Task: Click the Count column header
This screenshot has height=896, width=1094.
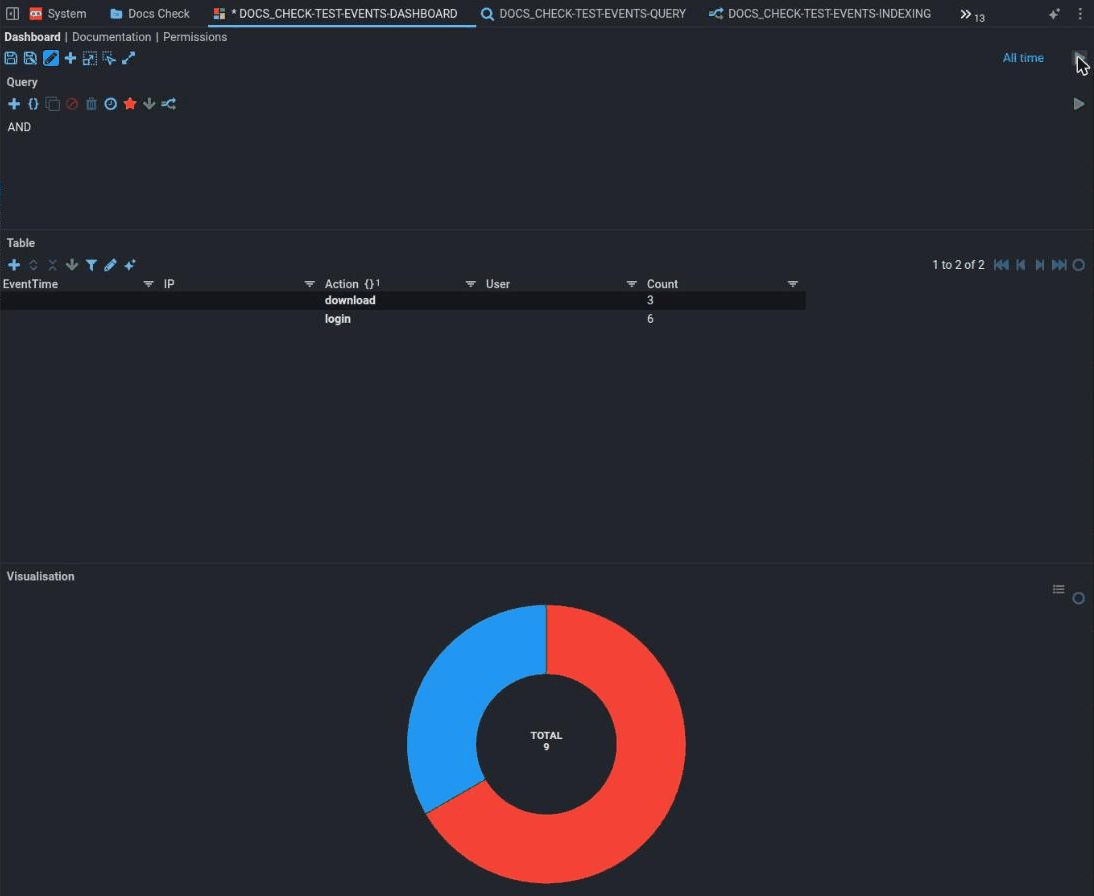Action: [662, 284]
